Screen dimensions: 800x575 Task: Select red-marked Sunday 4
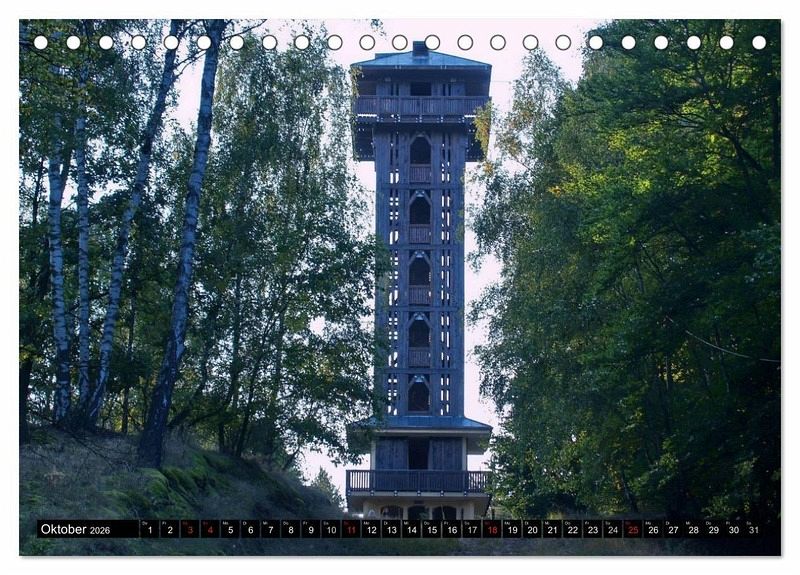pos(209,529)
